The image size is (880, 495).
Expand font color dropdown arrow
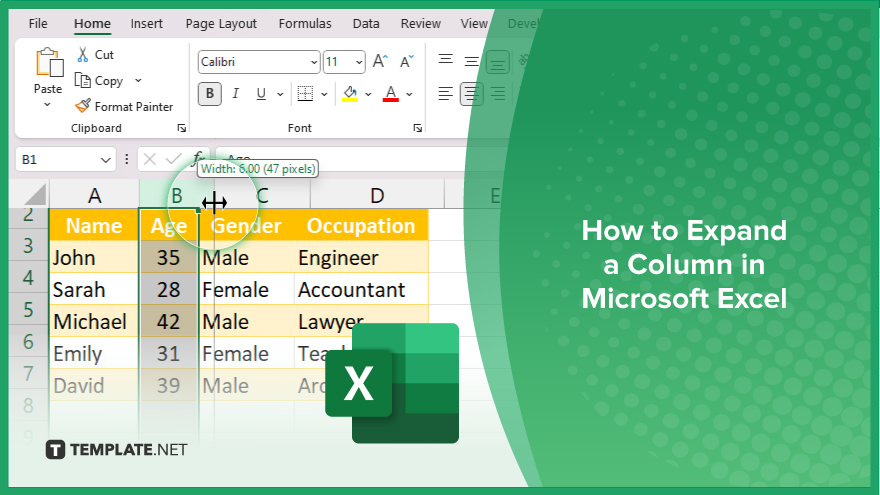click(410, 94)
